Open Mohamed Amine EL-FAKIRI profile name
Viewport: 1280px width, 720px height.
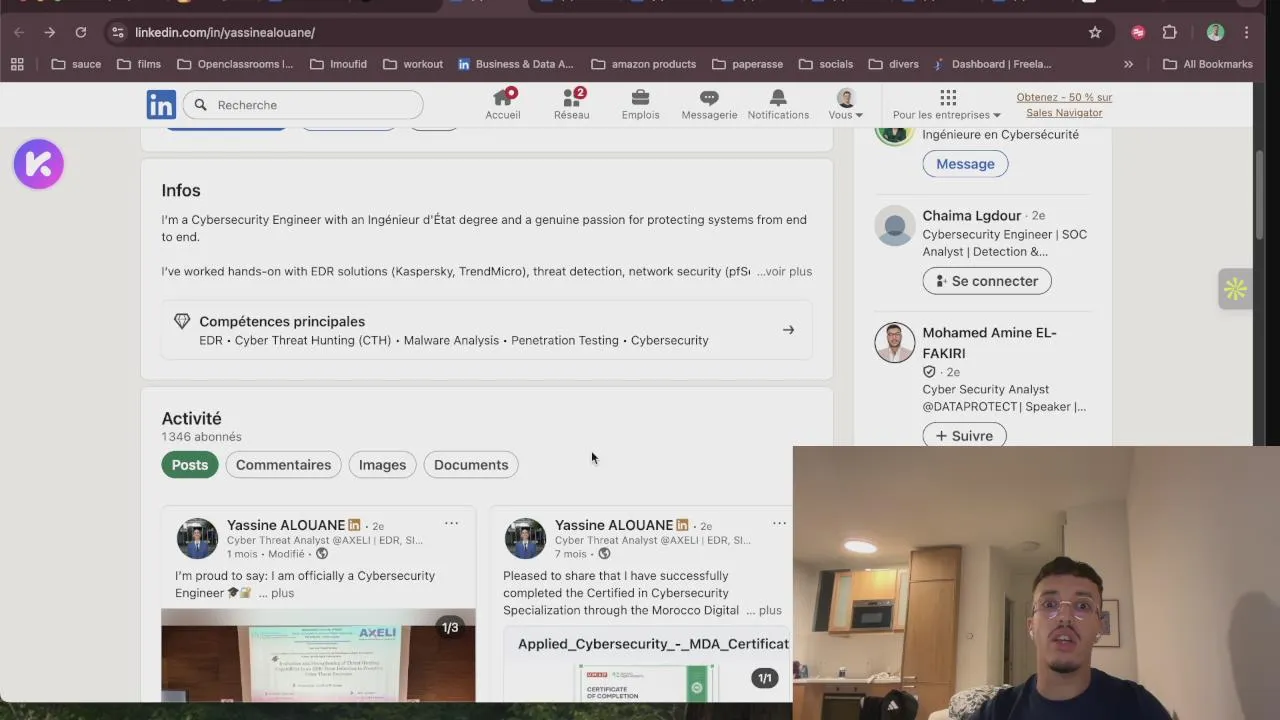(x=989, y=343)
